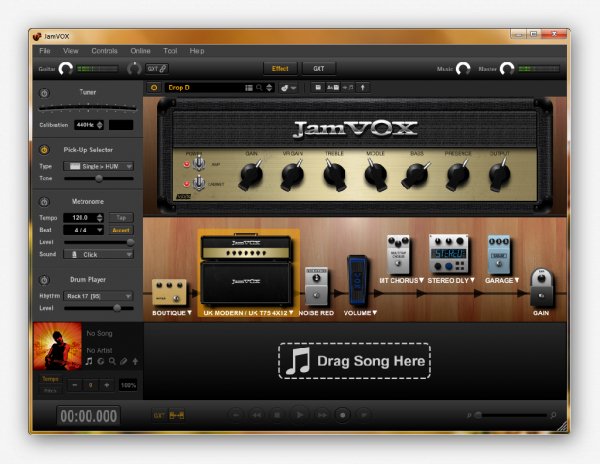Open the Tool menu
The height and width of the screenshot is (464, 600).
click(170, 51)
